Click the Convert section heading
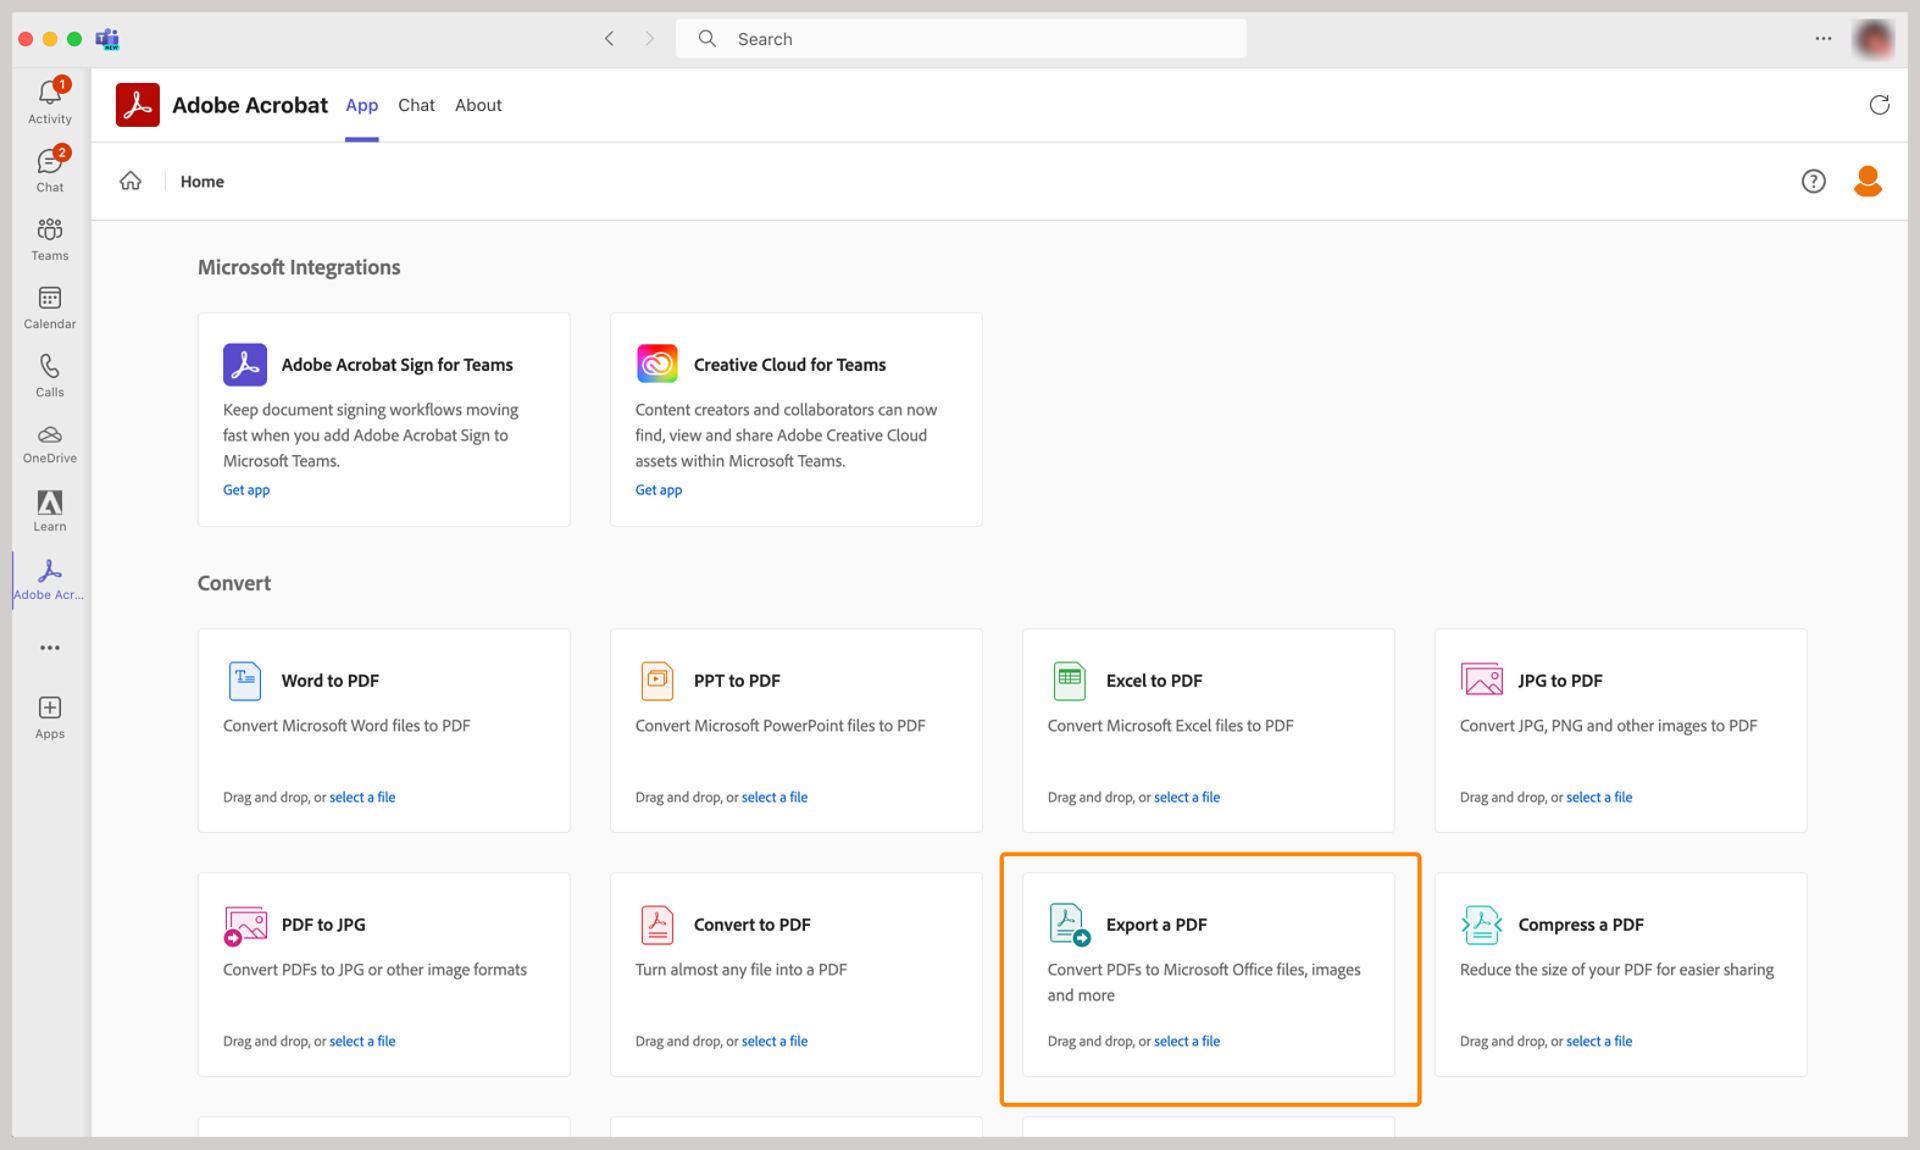 point(234,583)
